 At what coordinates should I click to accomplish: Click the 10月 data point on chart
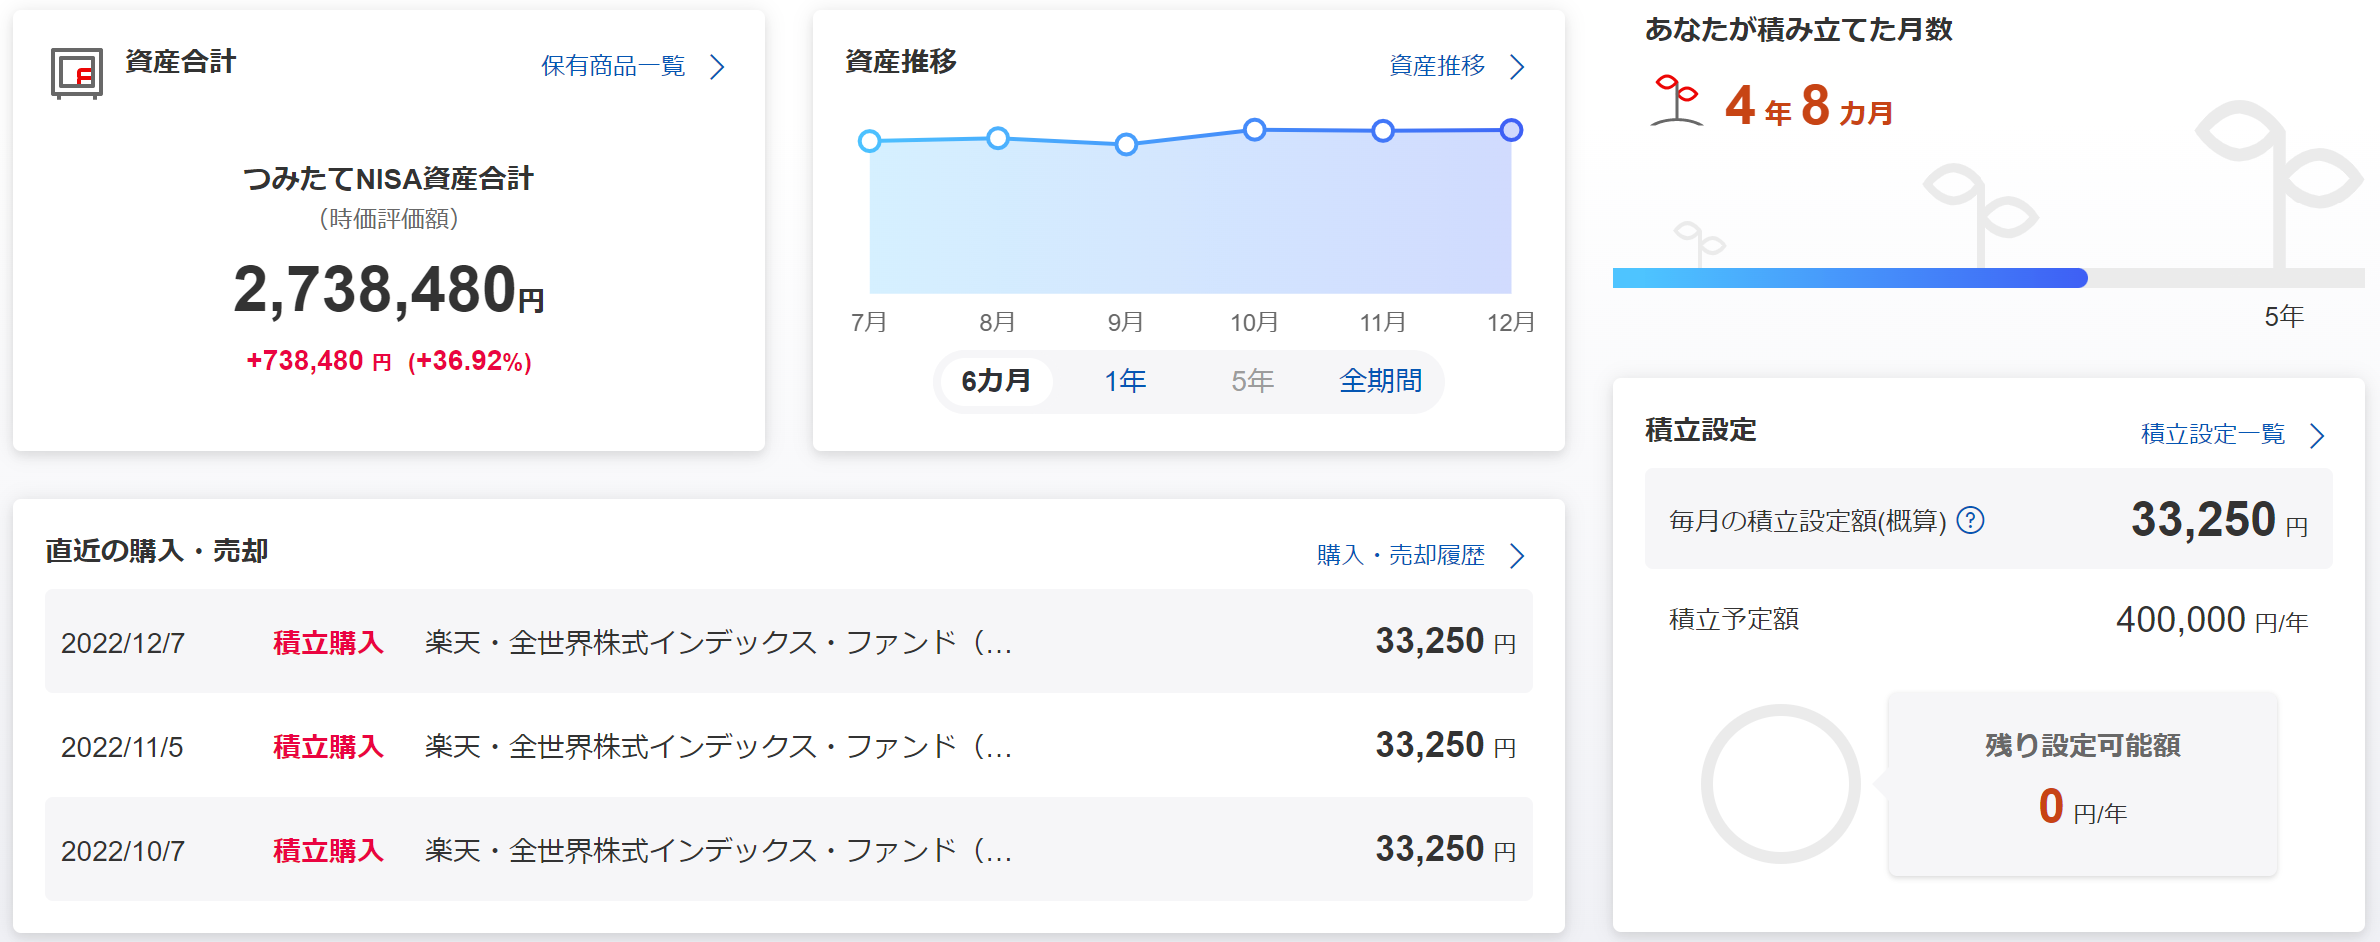pos(1254,129)
